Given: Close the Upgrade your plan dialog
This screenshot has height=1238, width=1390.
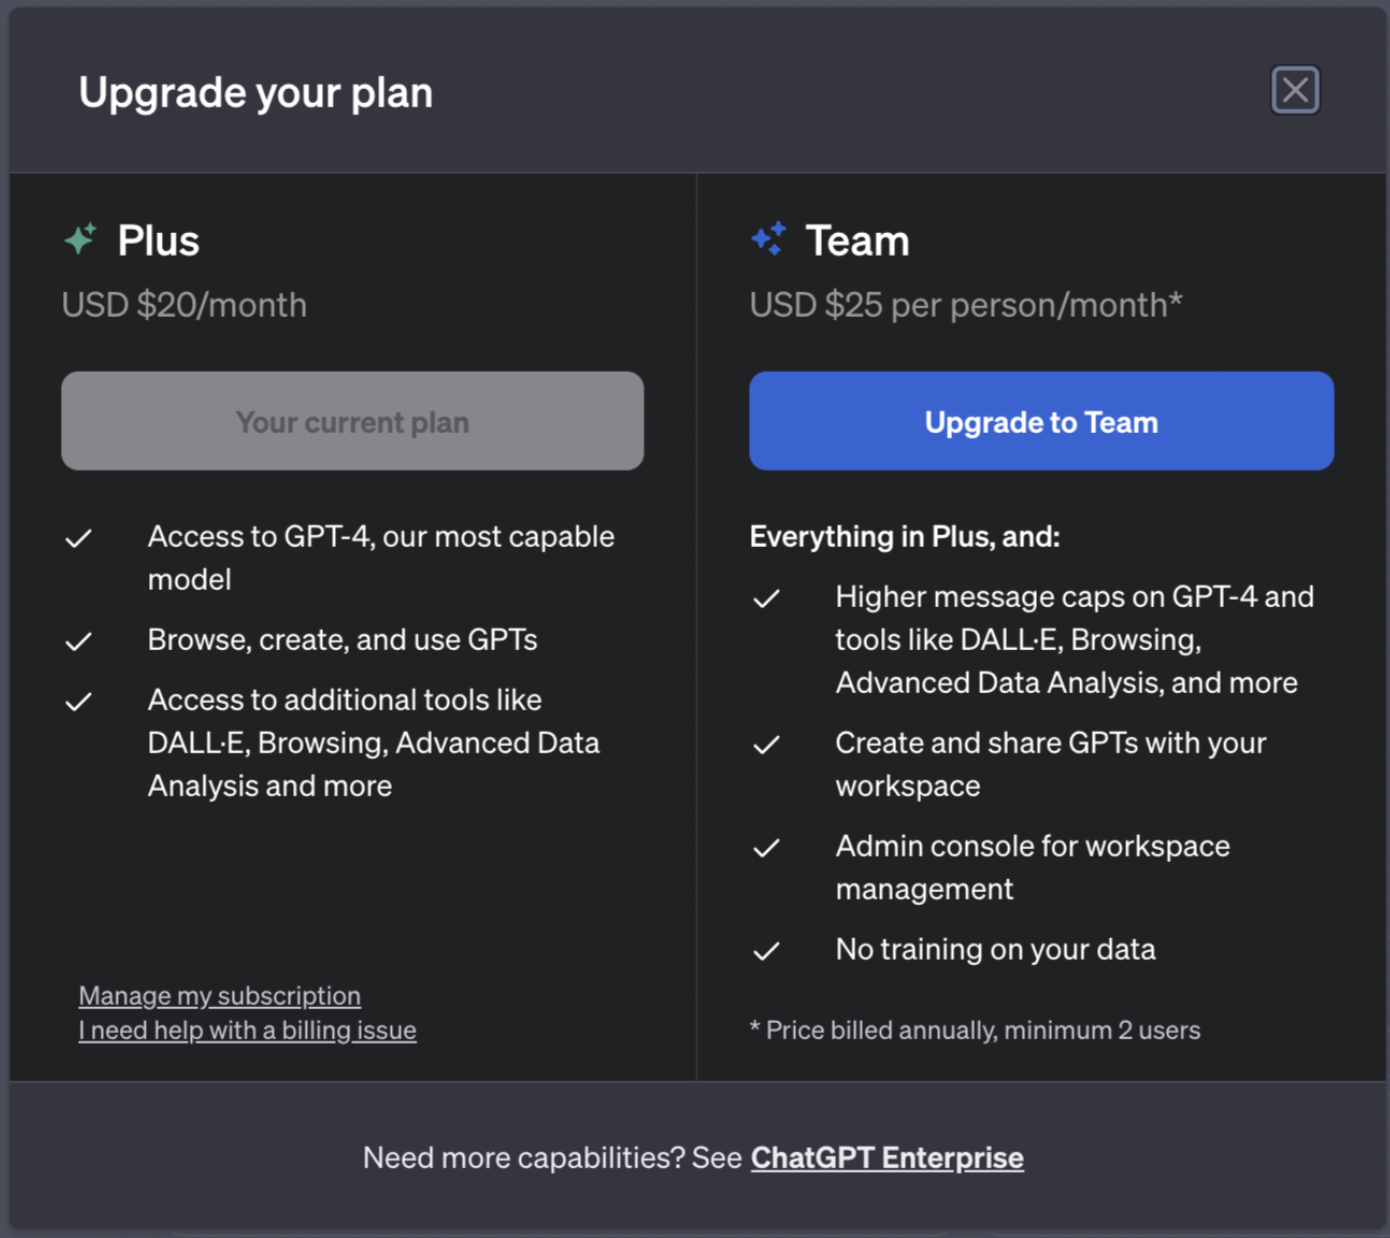Looking at the screenshot, I should click(x=1295, y=91).
